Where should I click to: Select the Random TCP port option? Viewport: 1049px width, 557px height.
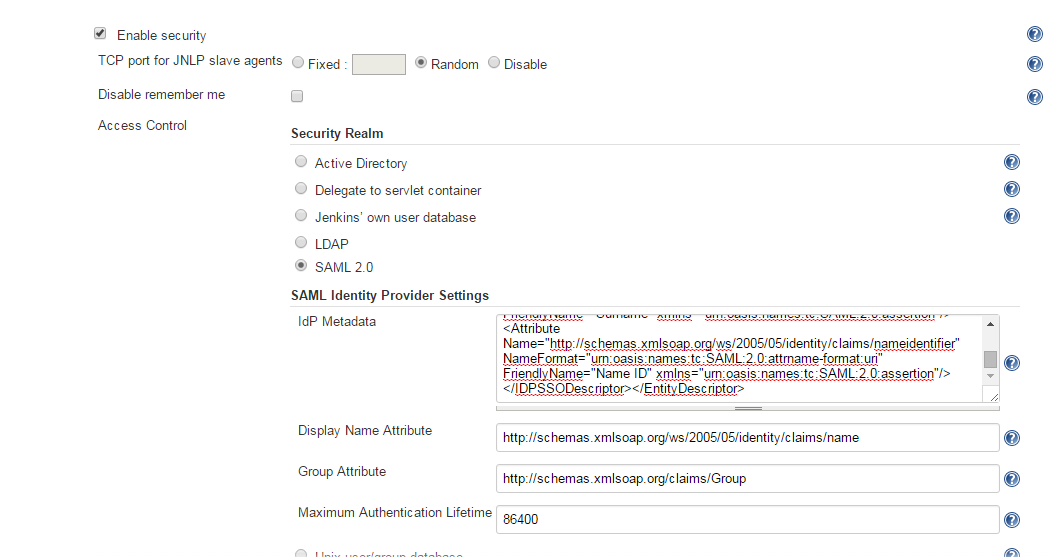(x=421, y=63)
